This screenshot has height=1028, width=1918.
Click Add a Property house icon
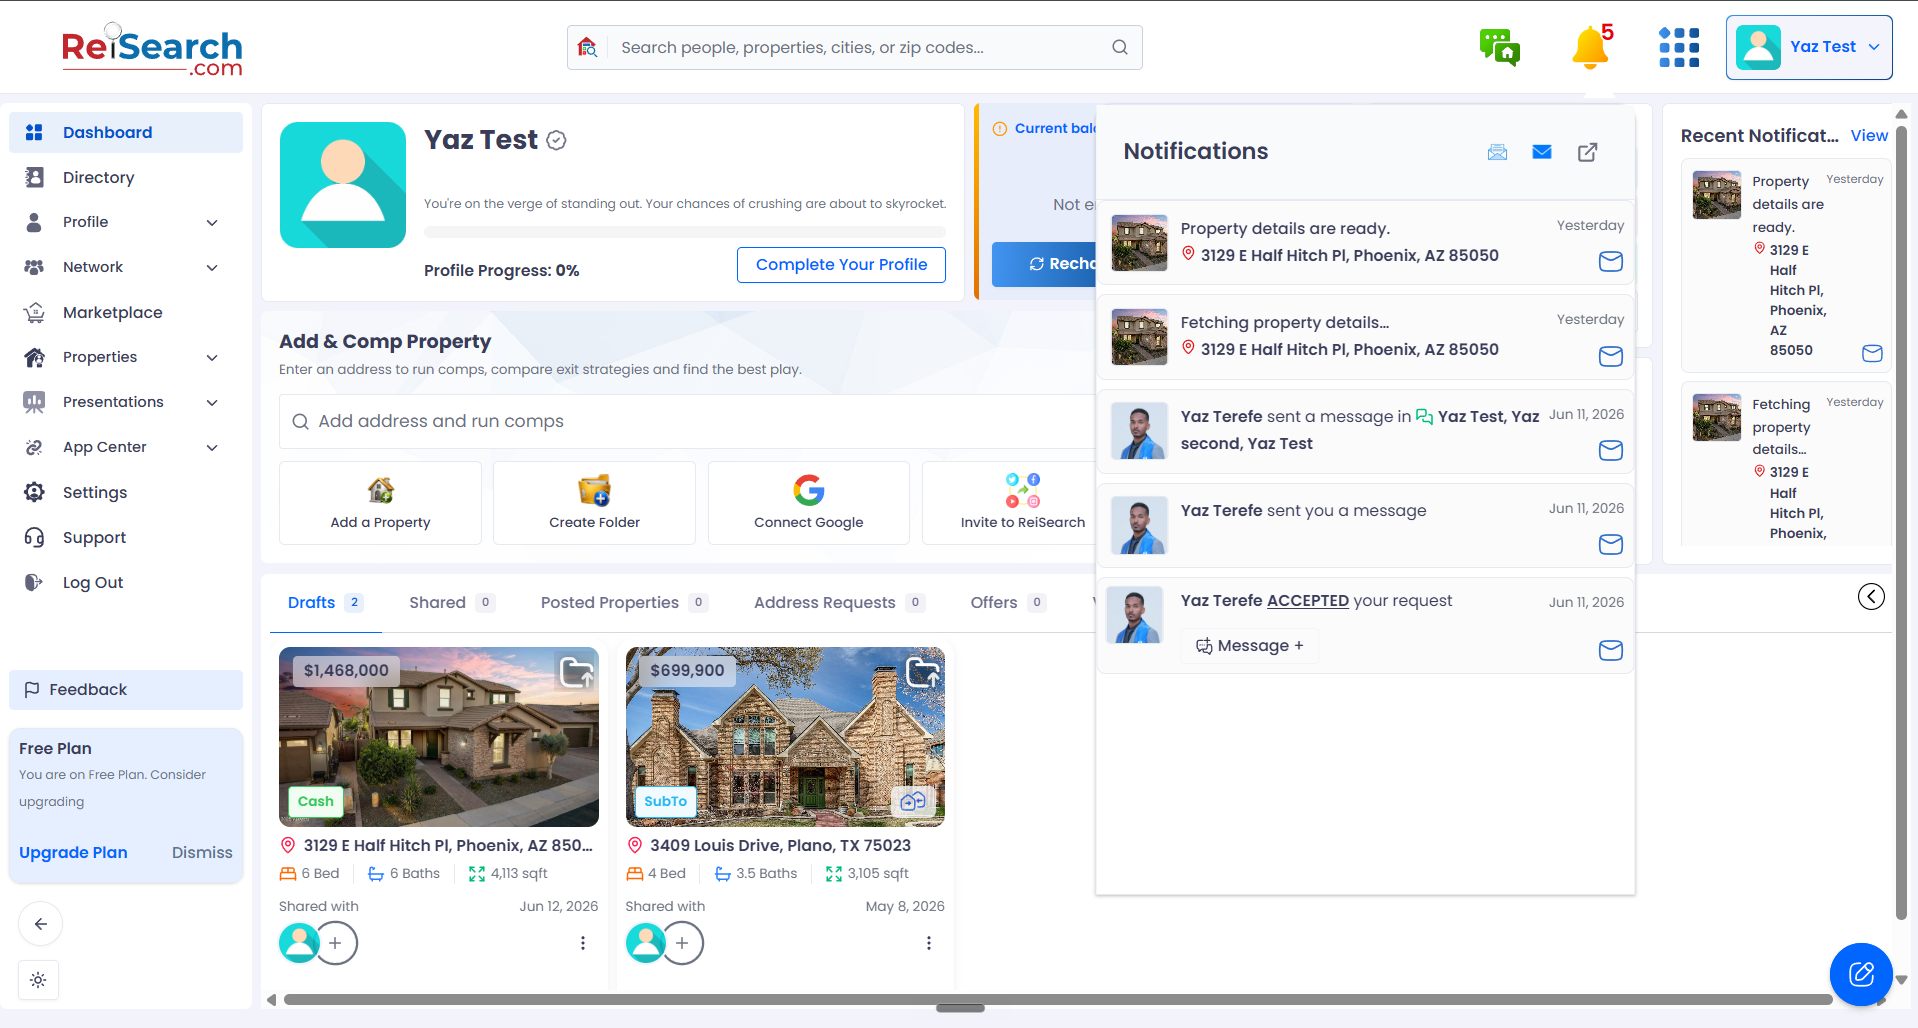coord(380,490)
